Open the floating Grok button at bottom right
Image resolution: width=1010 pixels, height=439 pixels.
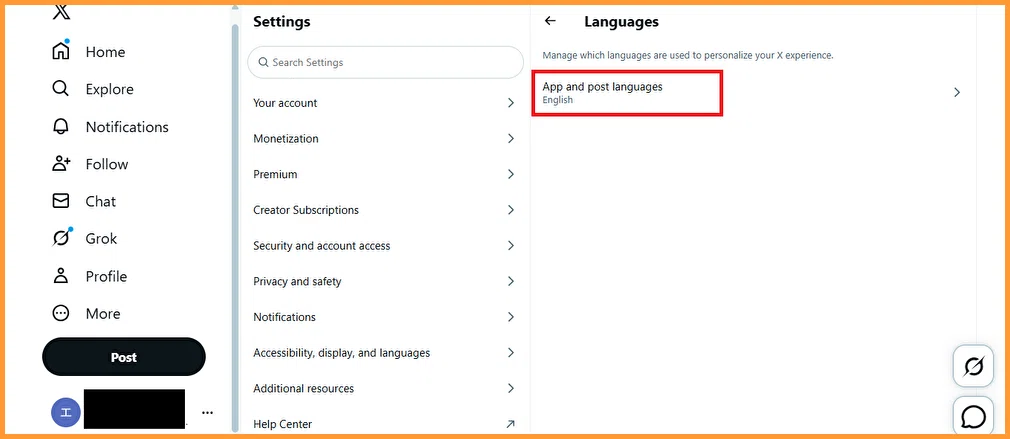point(973,366)
